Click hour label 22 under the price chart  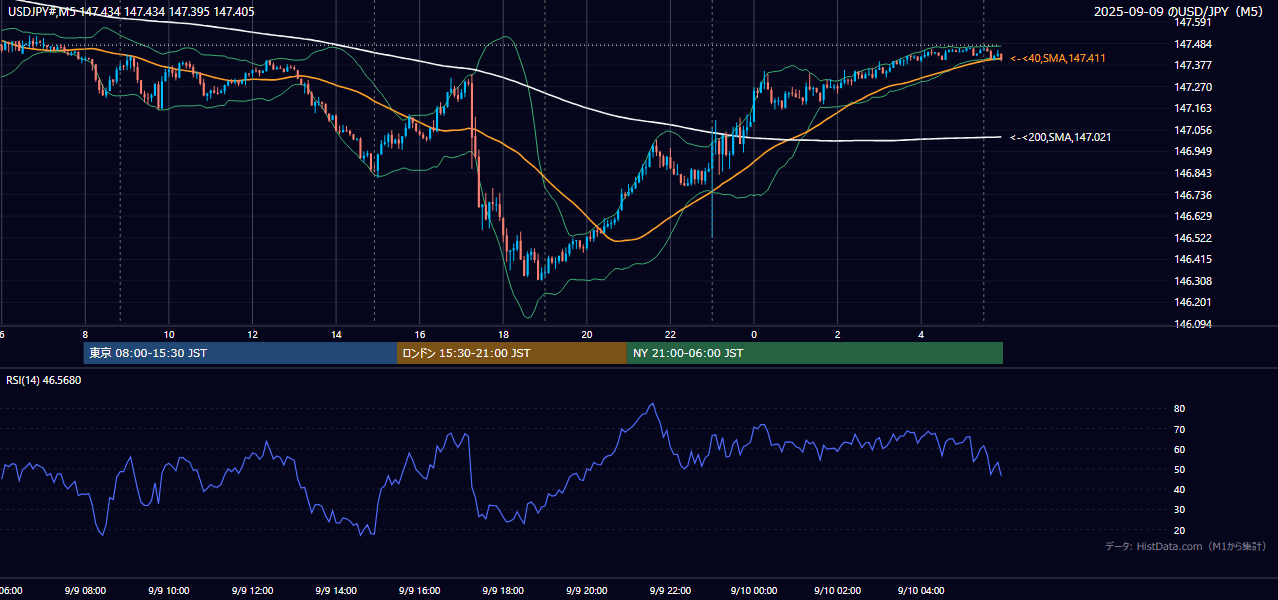(670, 334)
